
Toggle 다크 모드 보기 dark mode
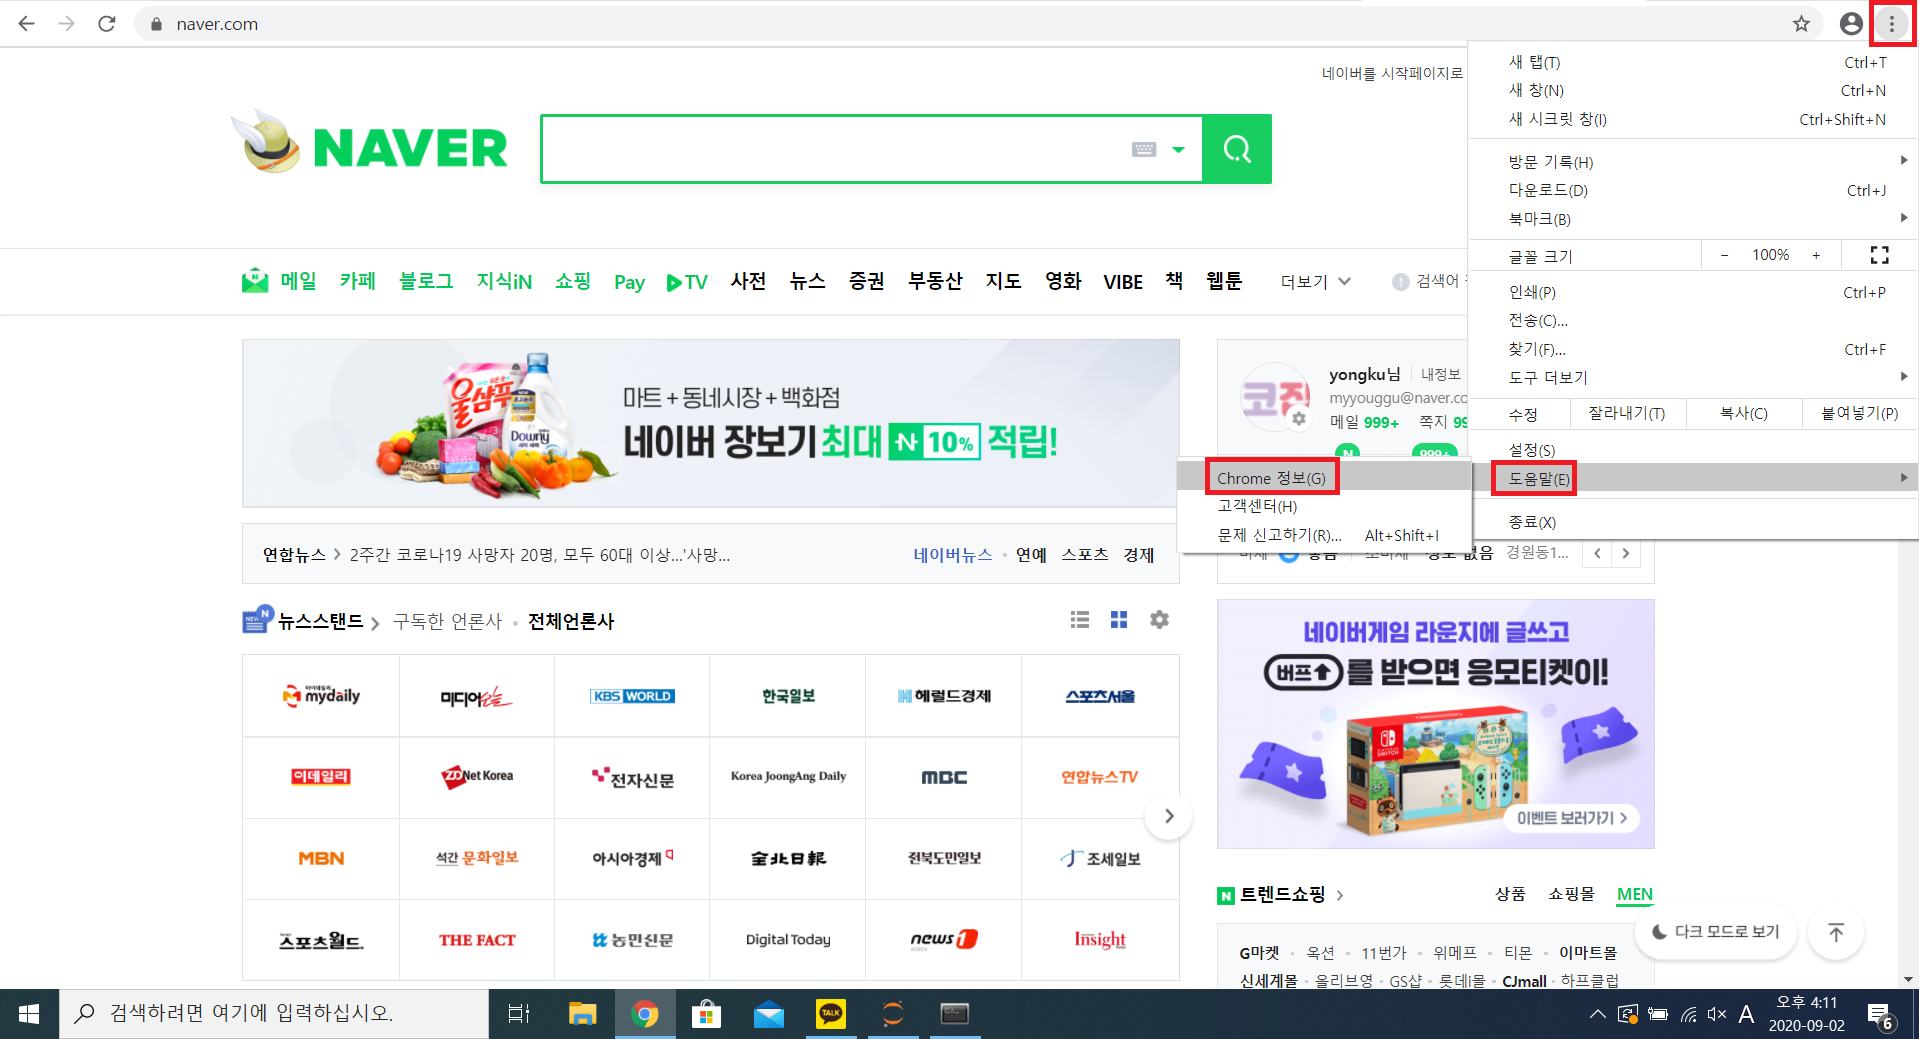[1716, 932]
